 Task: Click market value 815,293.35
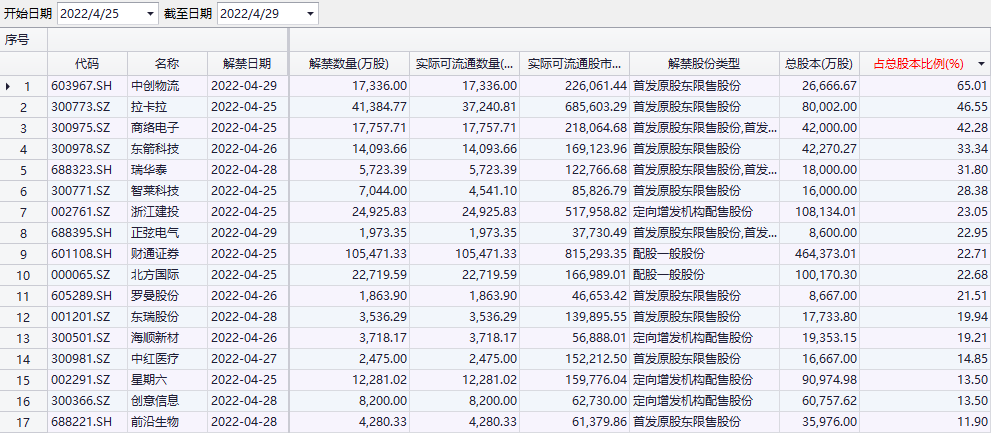click(597, 254)
